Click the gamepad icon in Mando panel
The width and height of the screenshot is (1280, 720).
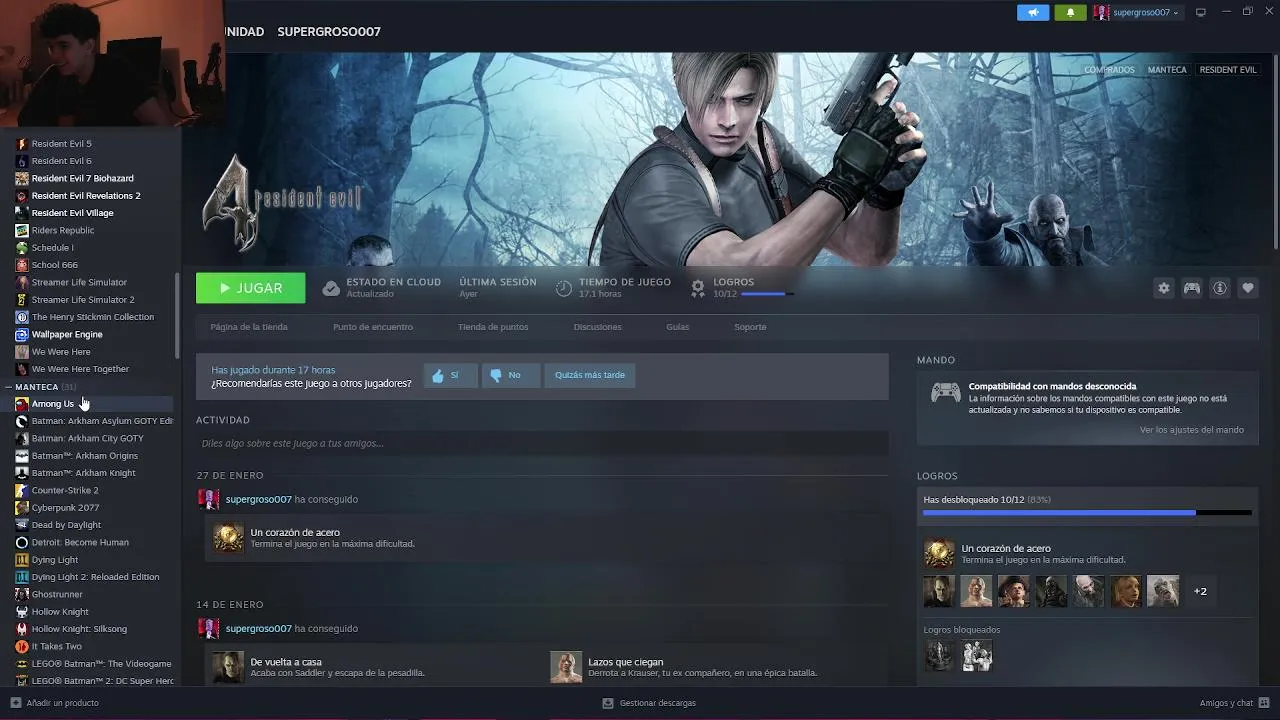(x=946, y=393)
